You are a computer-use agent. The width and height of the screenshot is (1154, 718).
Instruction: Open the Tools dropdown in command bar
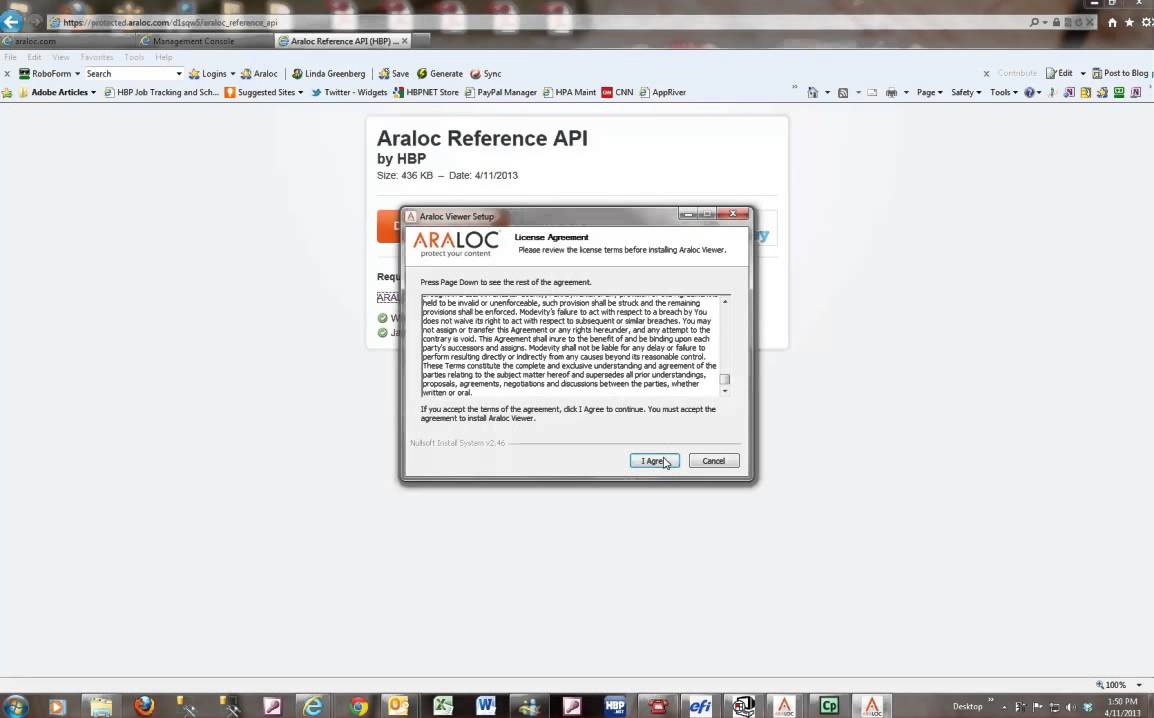1003,93
